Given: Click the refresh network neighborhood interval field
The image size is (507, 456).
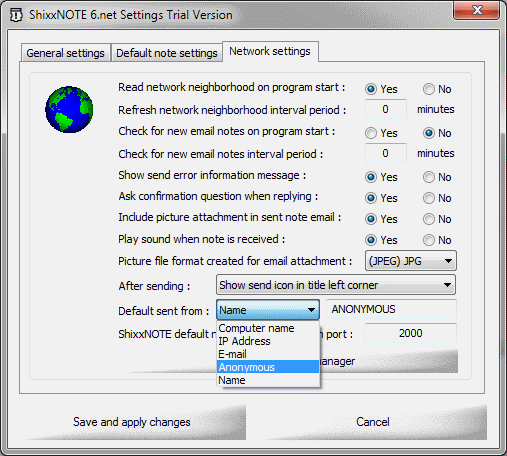Looking at the screenshot, I should (x=386, y=109).
